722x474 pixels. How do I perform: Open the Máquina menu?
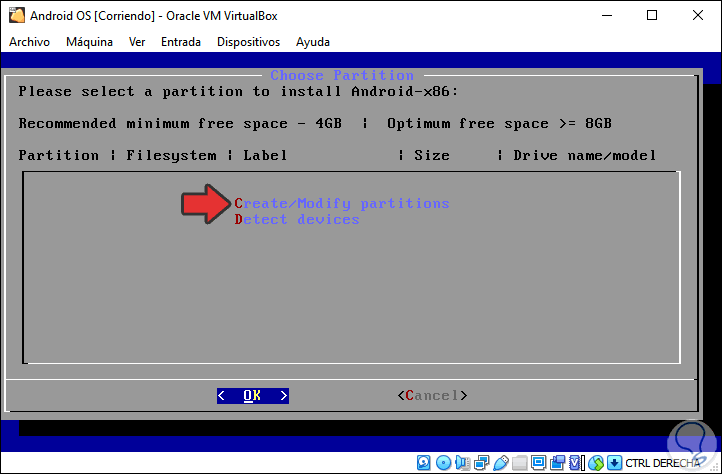click(89, 42)
